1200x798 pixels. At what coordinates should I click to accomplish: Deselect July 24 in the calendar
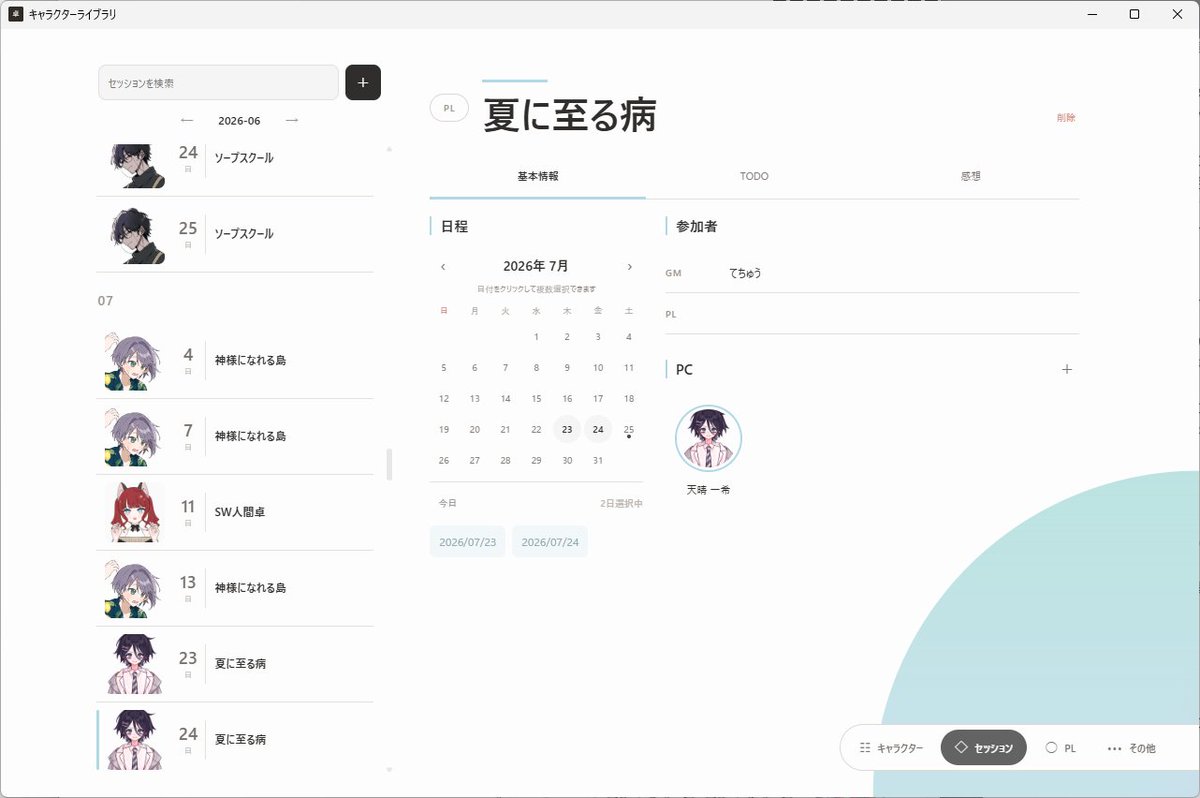pyautogui.click(x=598, y=429)
